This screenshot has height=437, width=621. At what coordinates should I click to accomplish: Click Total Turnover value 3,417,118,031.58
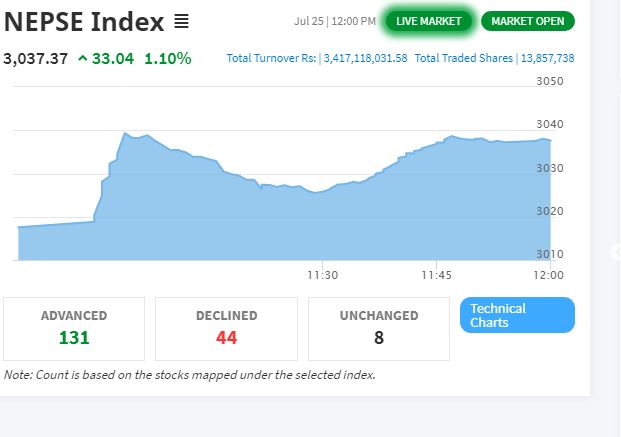(366, 58)
